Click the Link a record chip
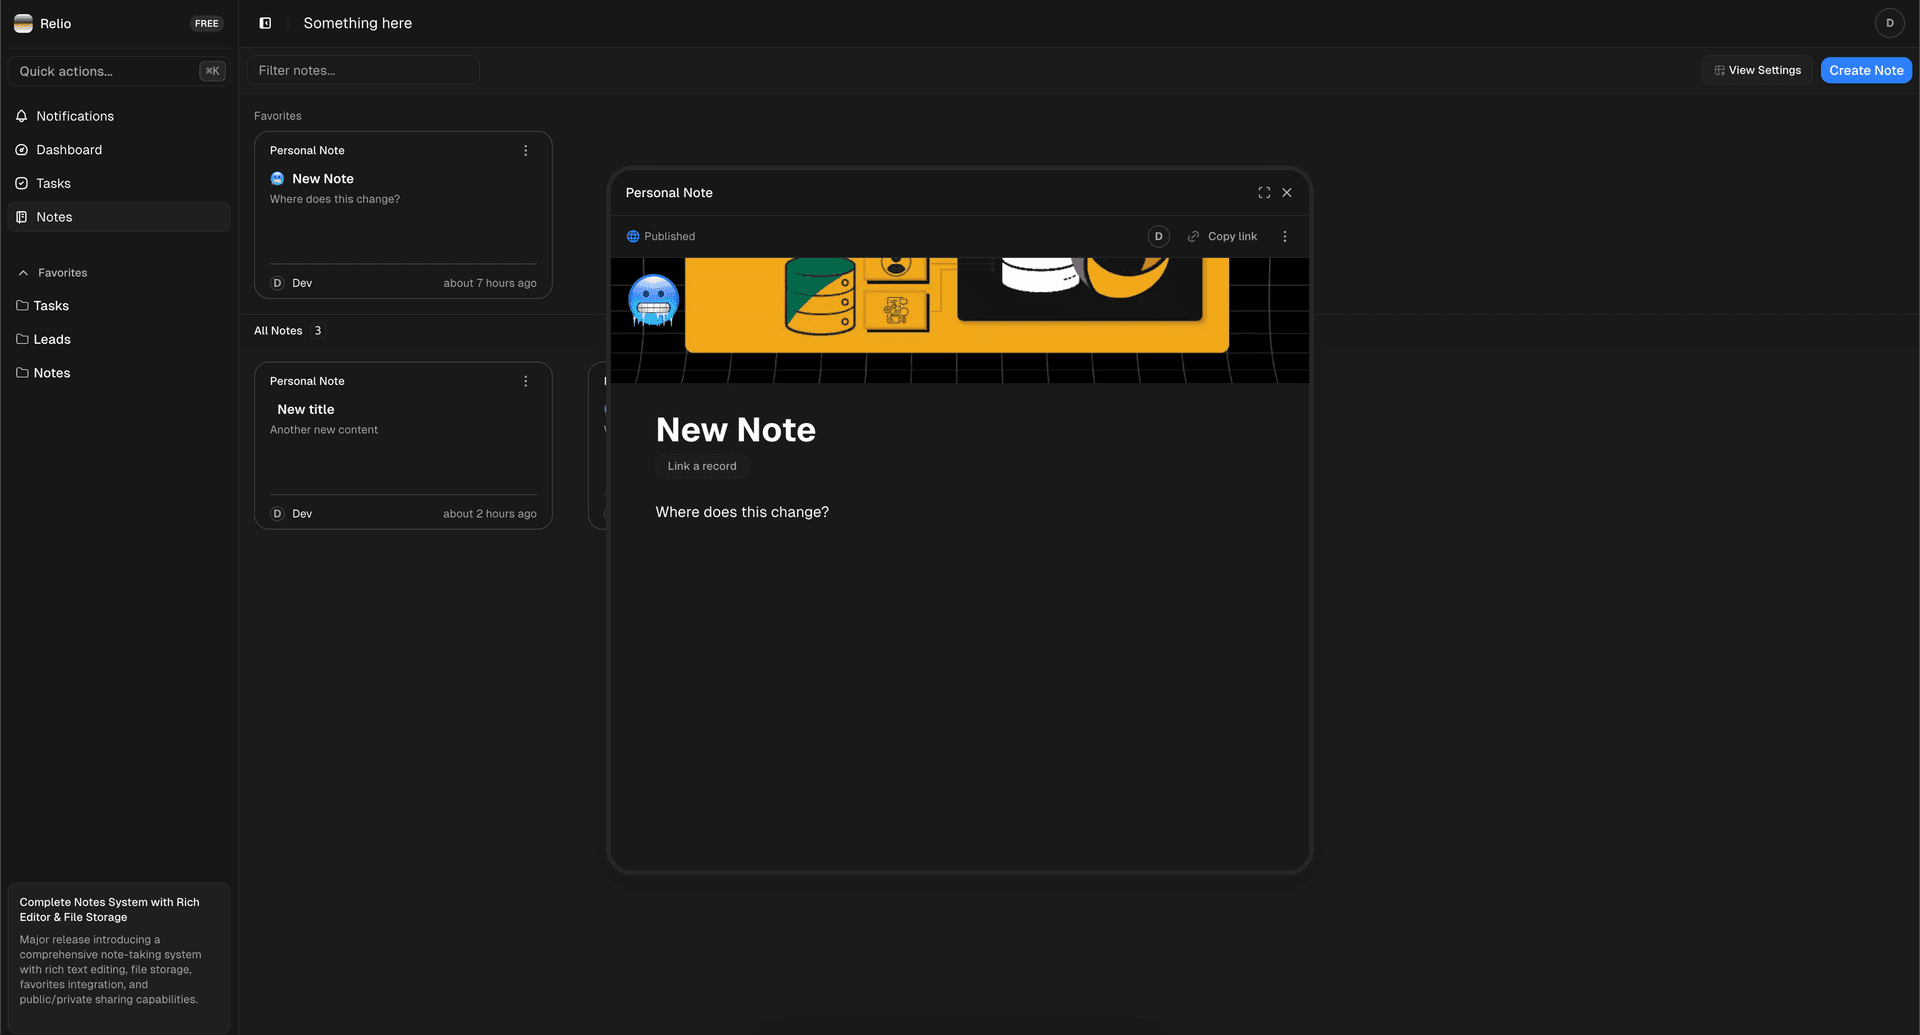Image resolution: width=1920 pixels, height=1035 pixels. [x=702, y=467]
